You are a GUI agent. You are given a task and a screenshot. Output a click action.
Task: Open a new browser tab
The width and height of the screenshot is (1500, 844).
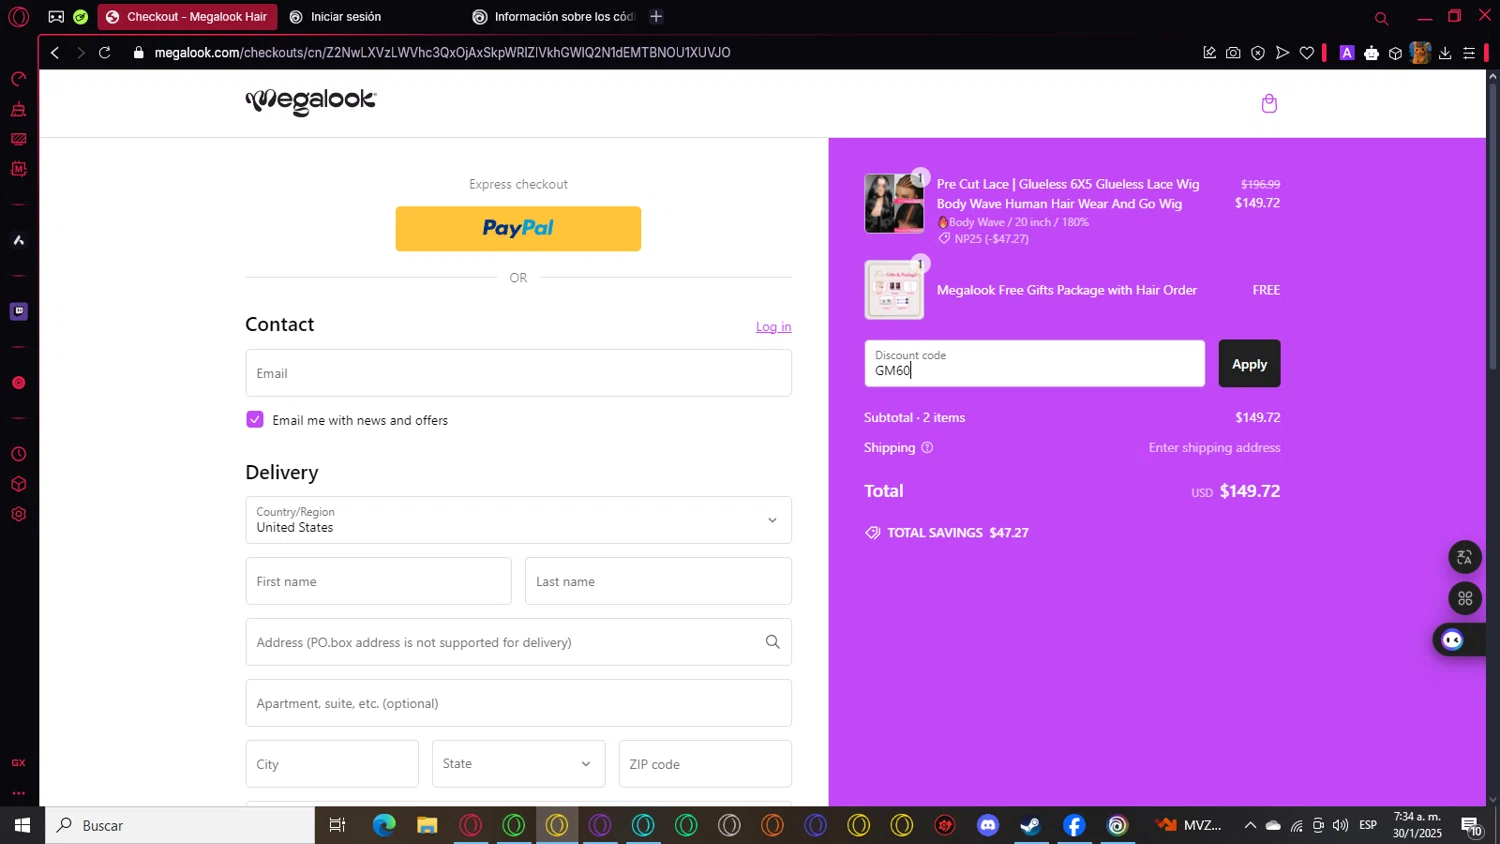pos(656,17)
